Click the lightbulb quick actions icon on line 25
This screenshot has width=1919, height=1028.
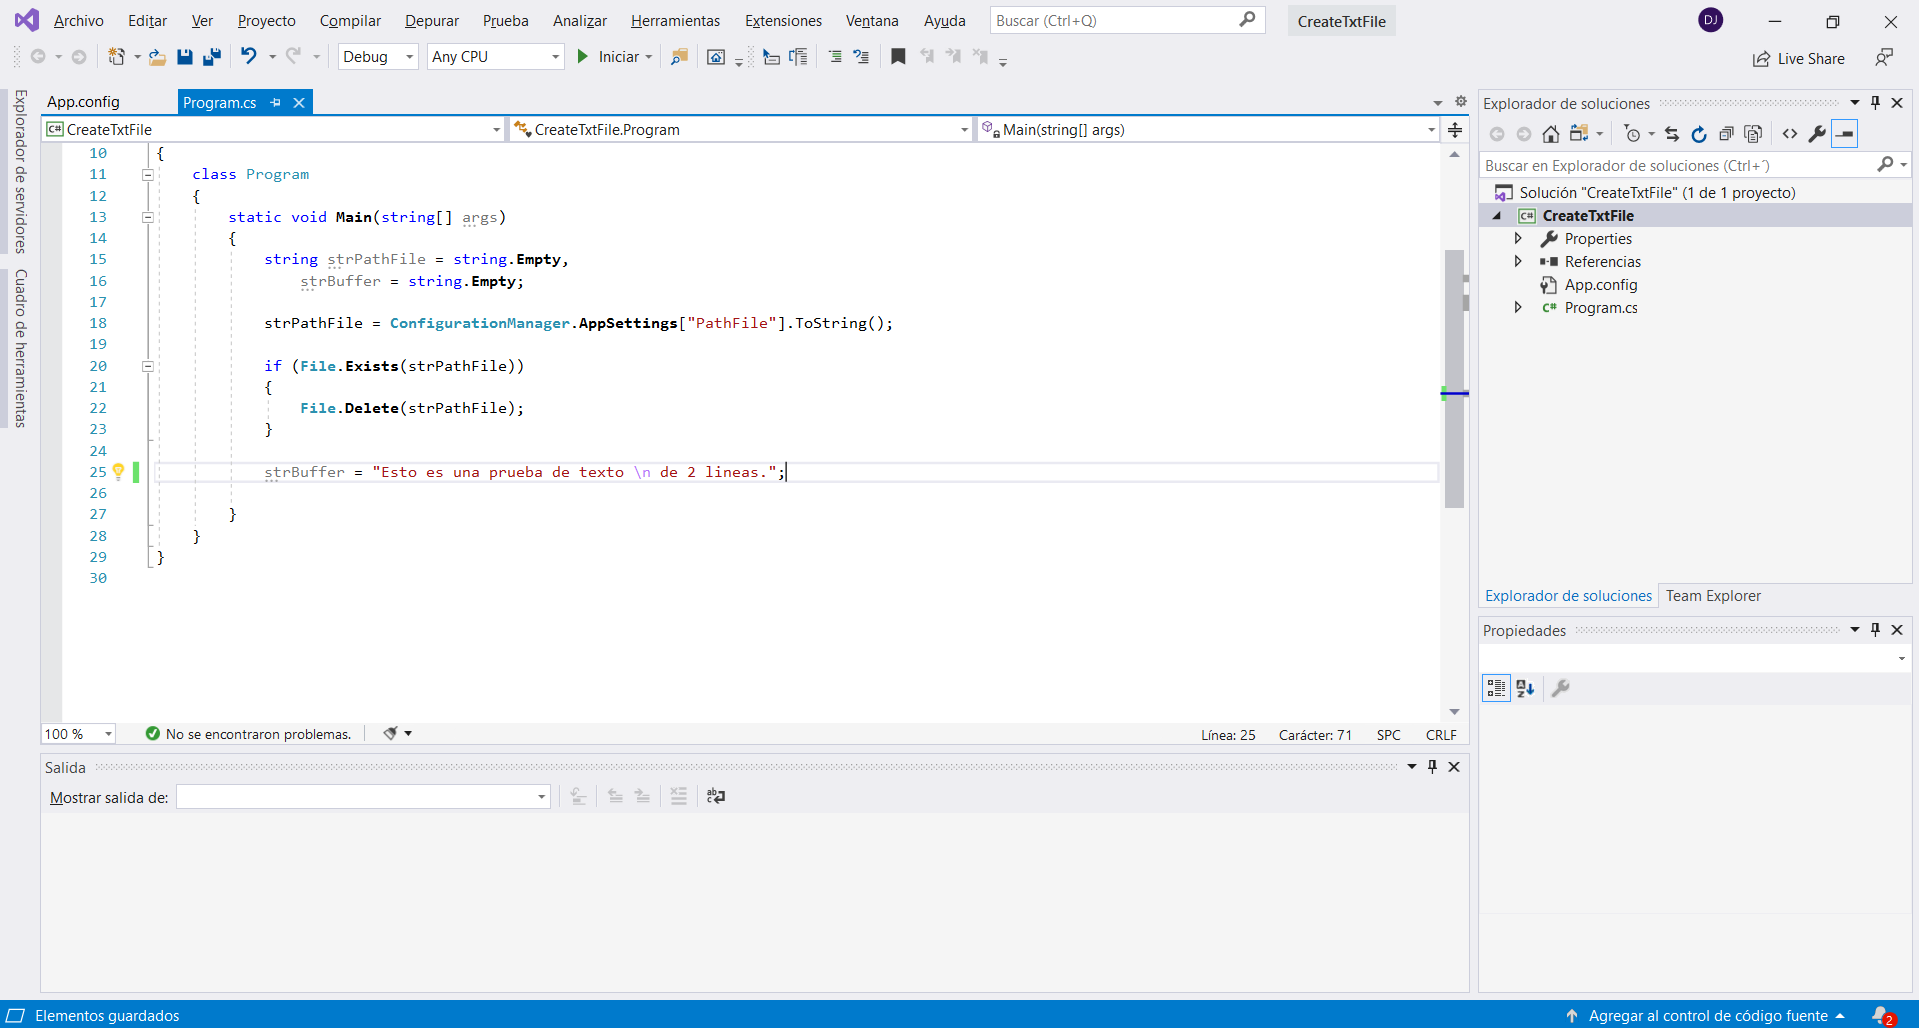click(118, 471)
